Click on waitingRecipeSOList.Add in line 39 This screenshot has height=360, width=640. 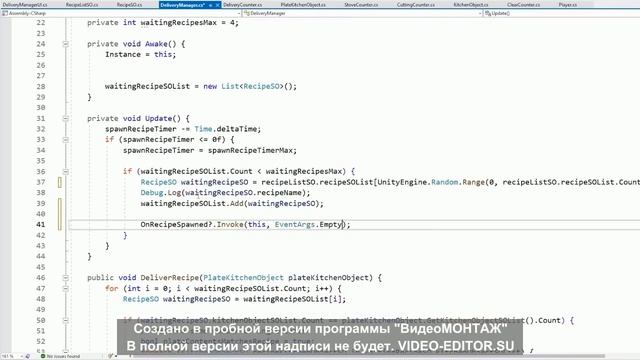(x=192, y=203)
